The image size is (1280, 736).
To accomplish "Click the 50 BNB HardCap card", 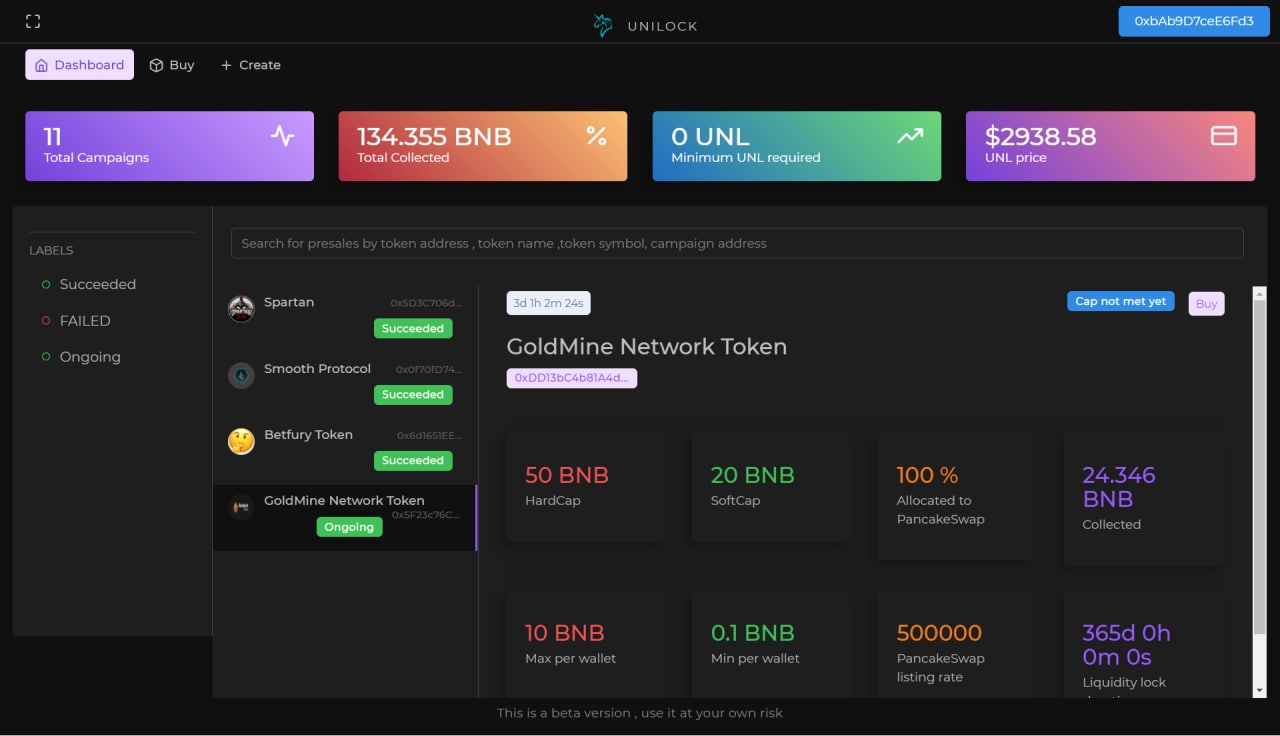I will click(586, 487).
